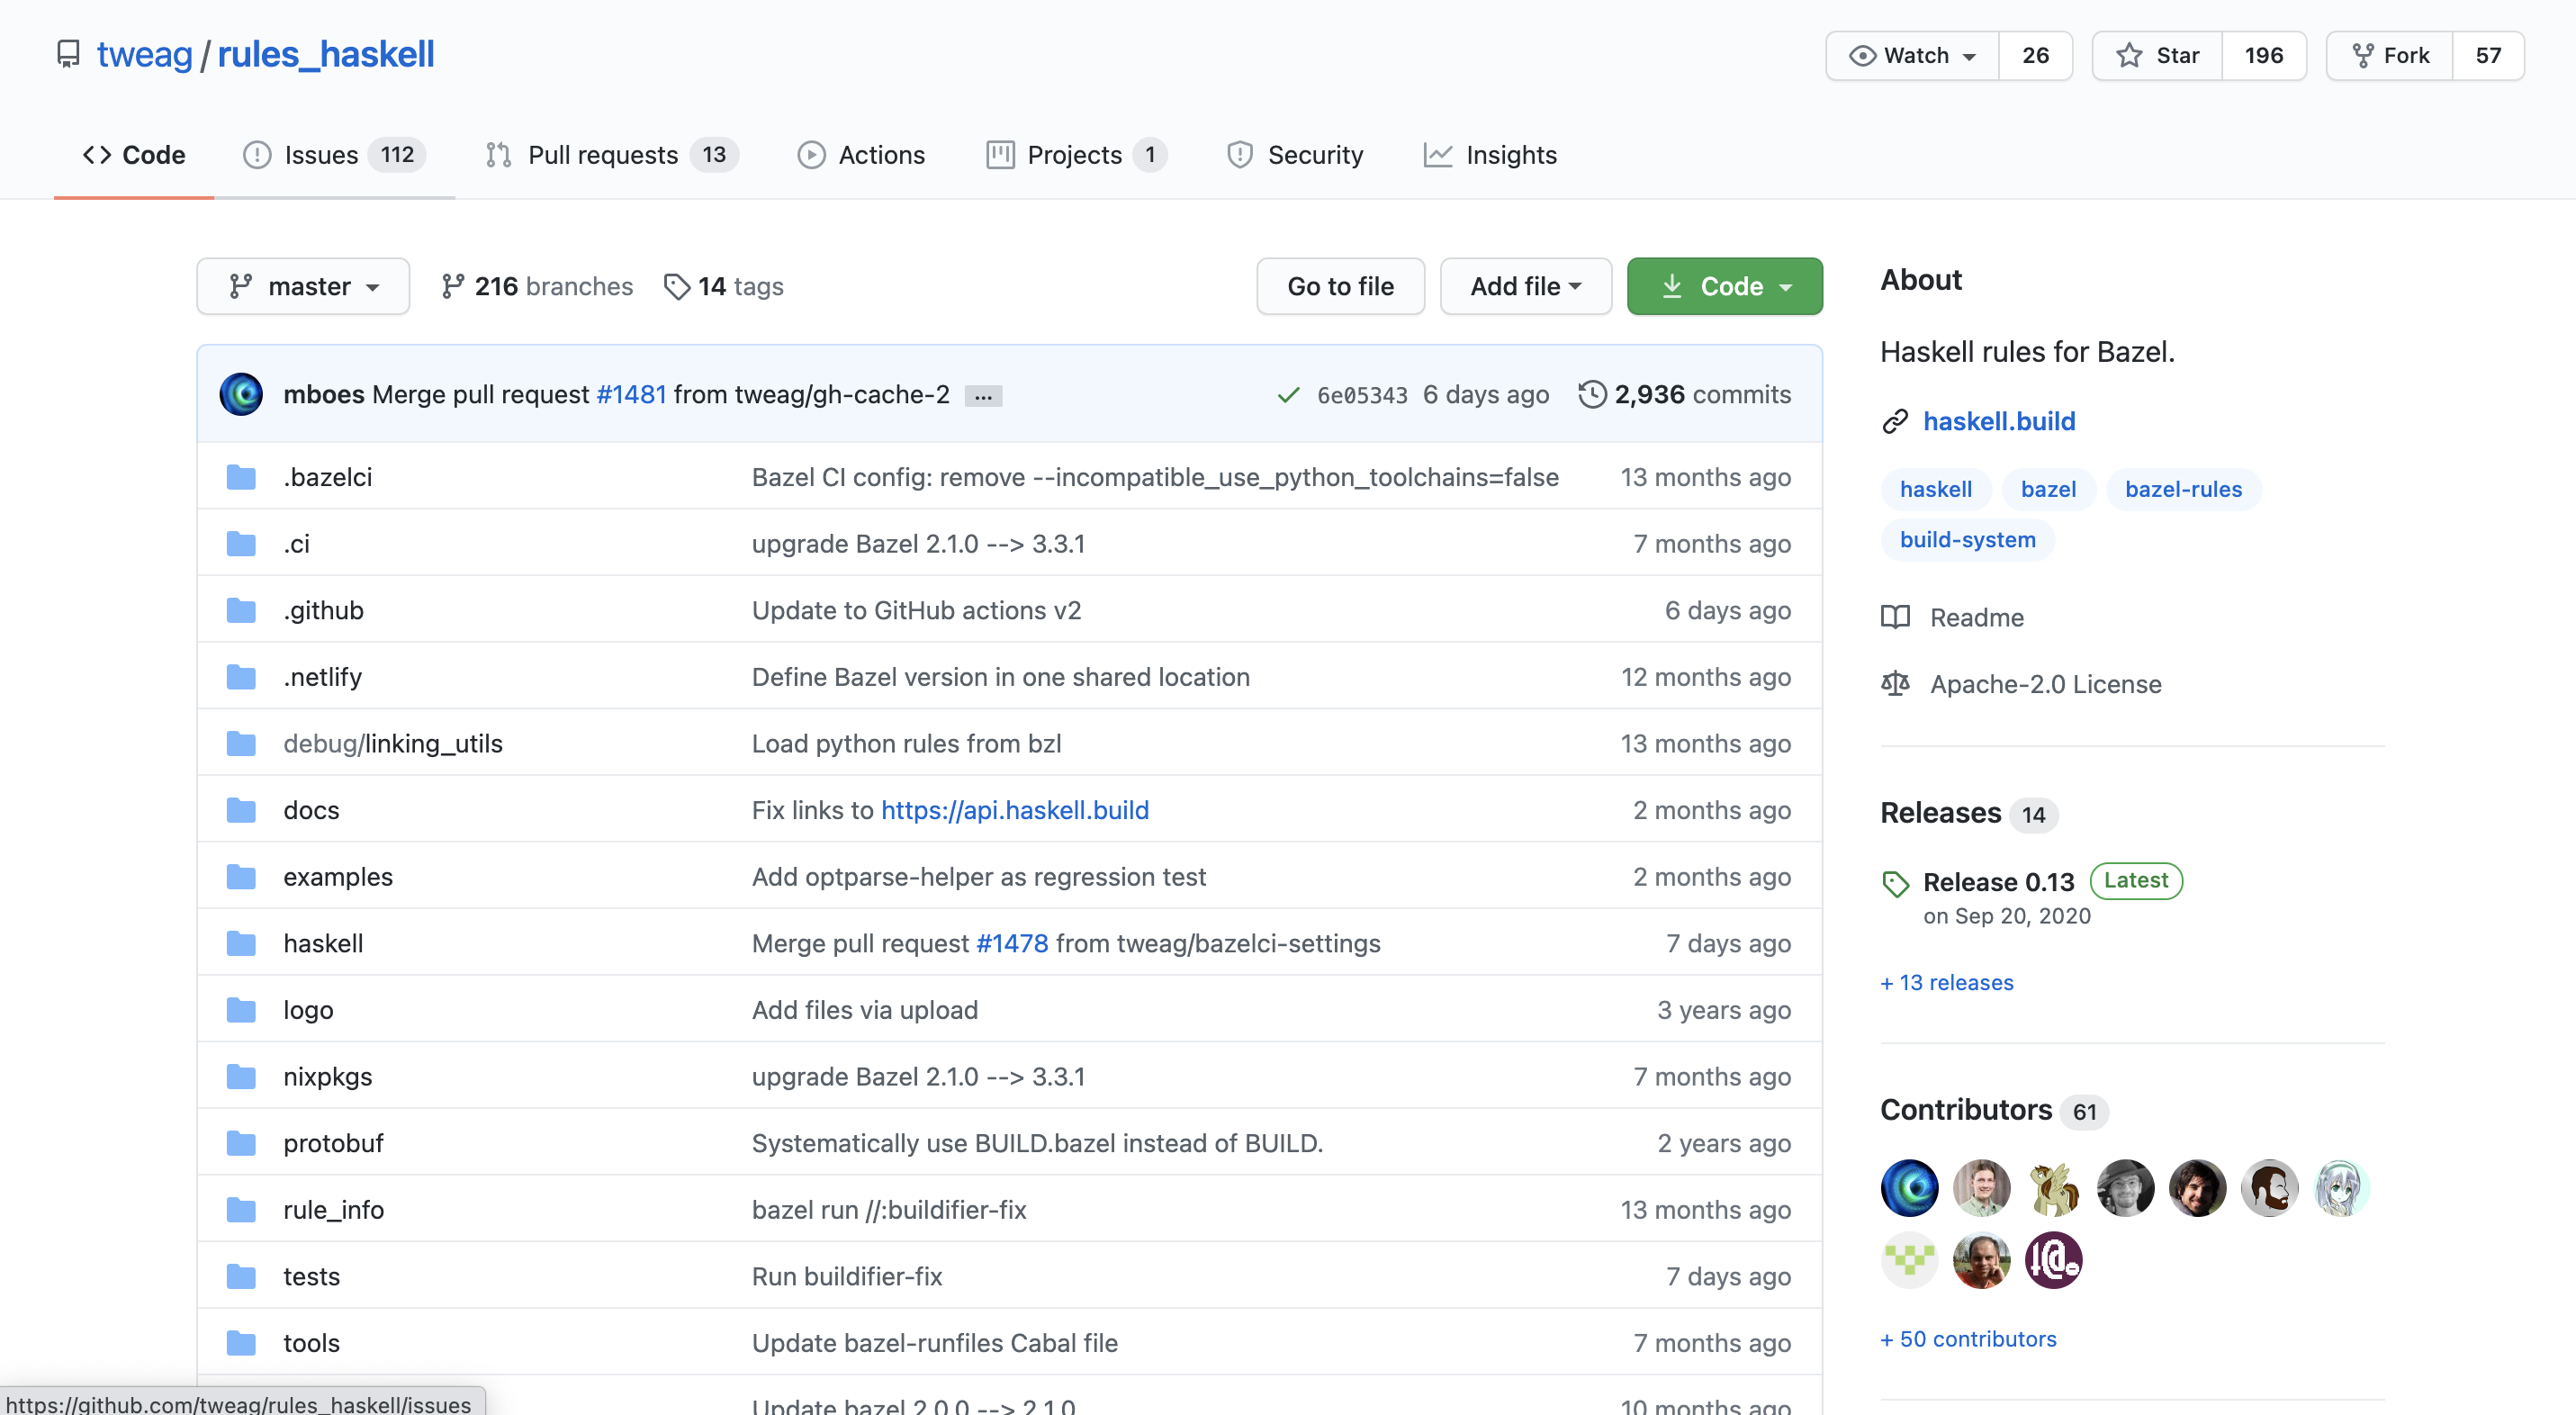Viewport: 2576px width, 1415px height.
Task: Click the Release 0.13 tag icon
Action: point(1895,883)
